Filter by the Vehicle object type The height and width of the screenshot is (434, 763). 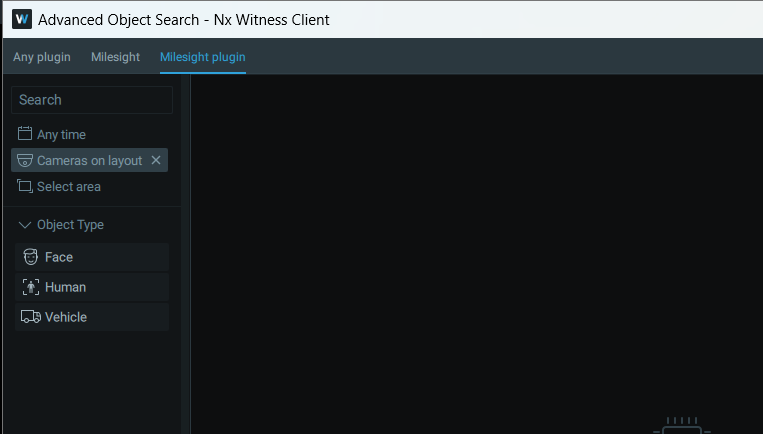pyautogui.click(x=92, y=317)
